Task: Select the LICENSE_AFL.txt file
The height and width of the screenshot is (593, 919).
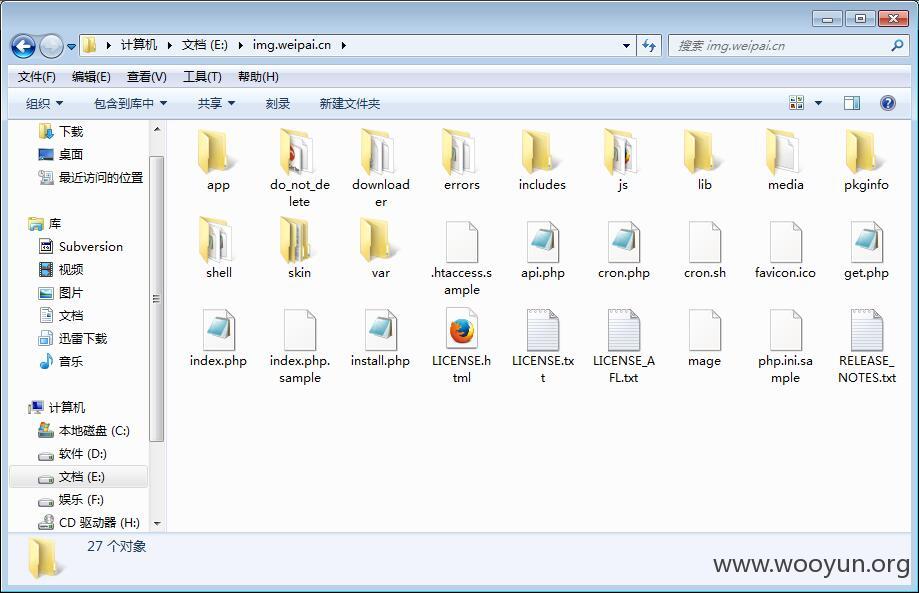Action: (623, 345)
